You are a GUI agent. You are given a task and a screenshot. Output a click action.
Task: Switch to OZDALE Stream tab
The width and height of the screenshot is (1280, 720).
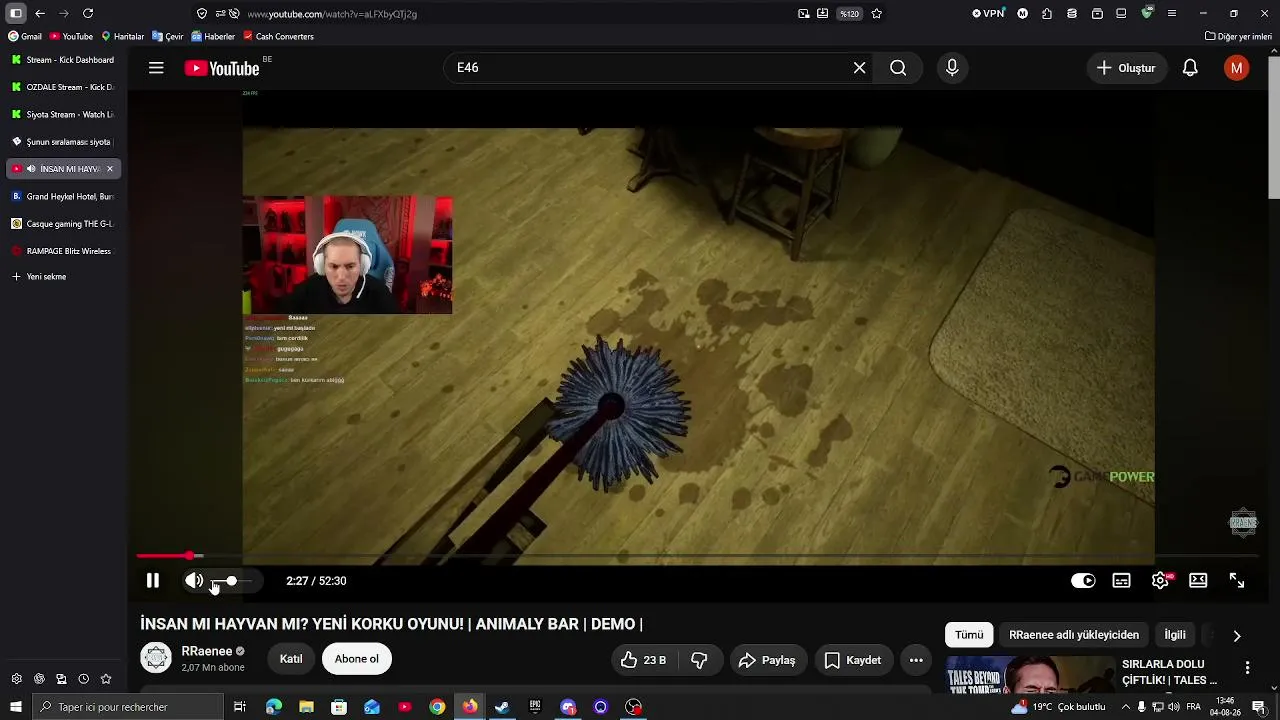[64, 87]
